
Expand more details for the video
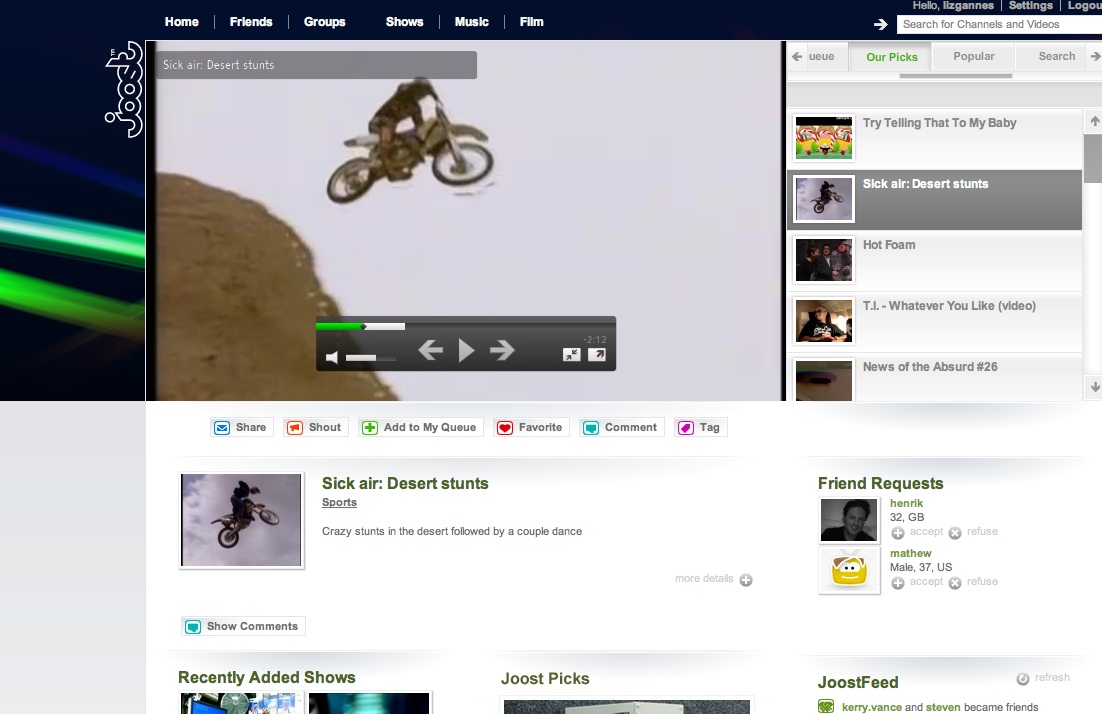713,579
